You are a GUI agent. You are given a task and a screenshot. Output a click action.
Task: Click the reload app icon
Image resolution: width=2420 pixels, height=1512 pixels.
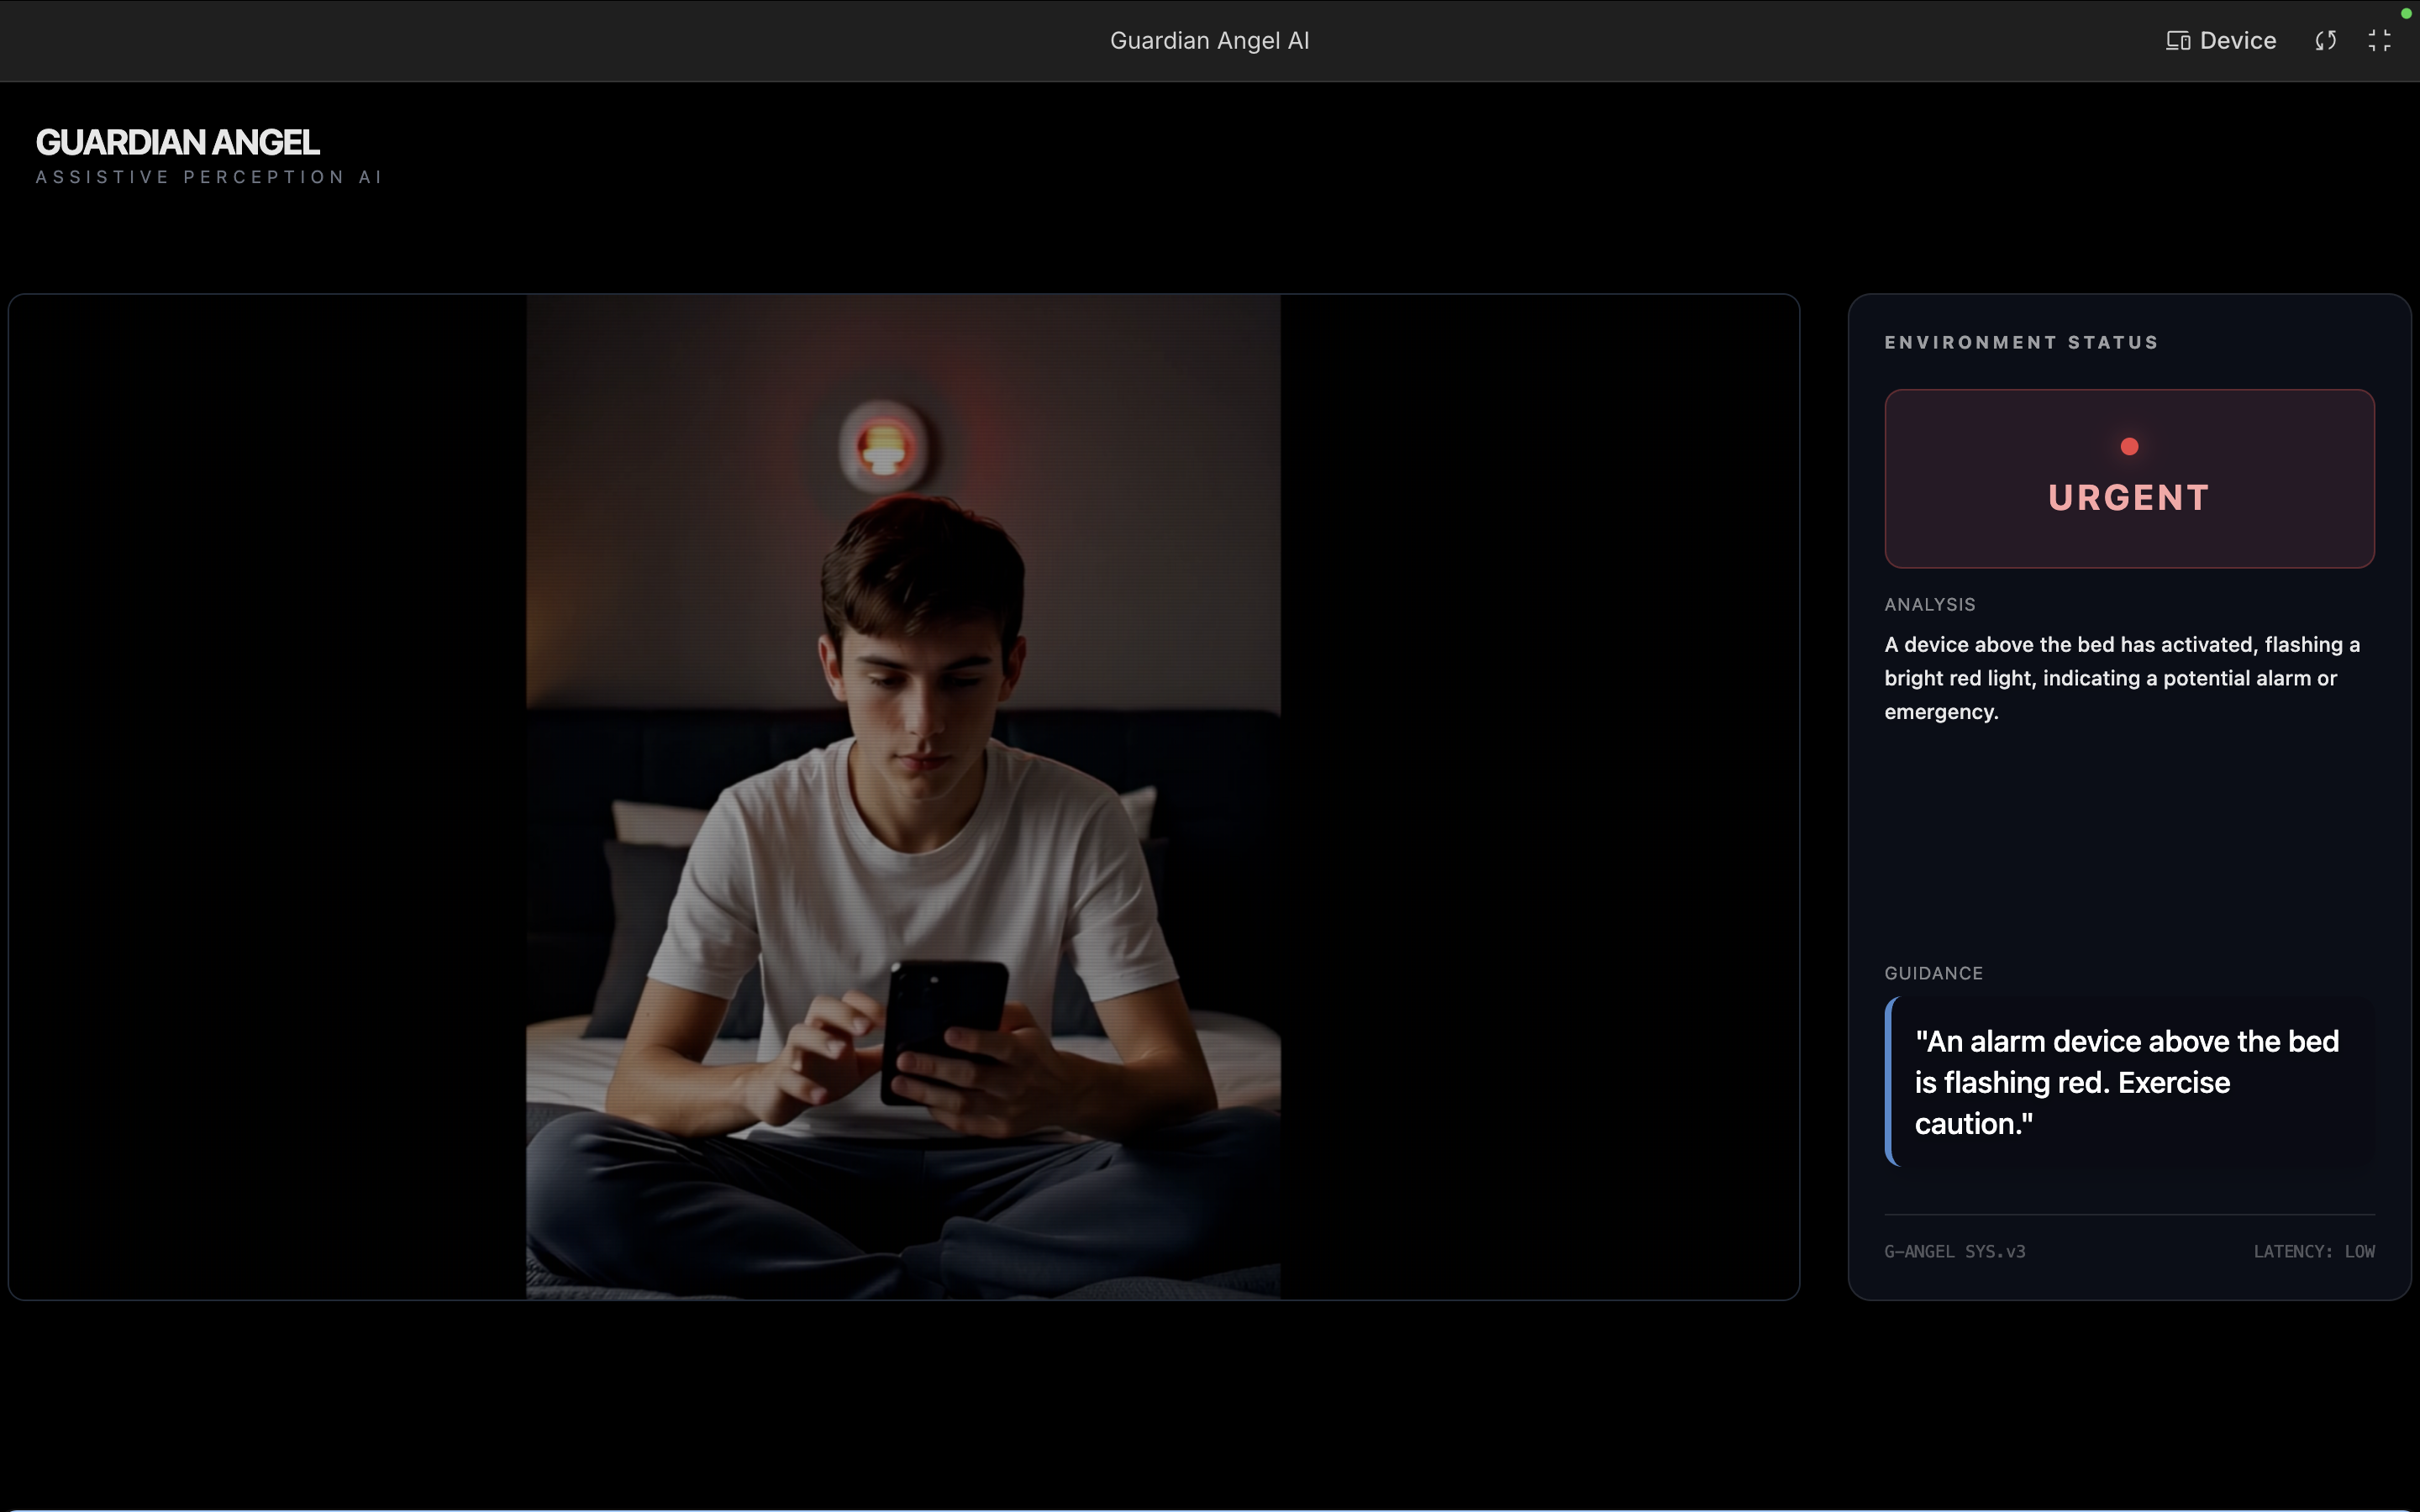pyautogui.click(x=2325, y=41)
